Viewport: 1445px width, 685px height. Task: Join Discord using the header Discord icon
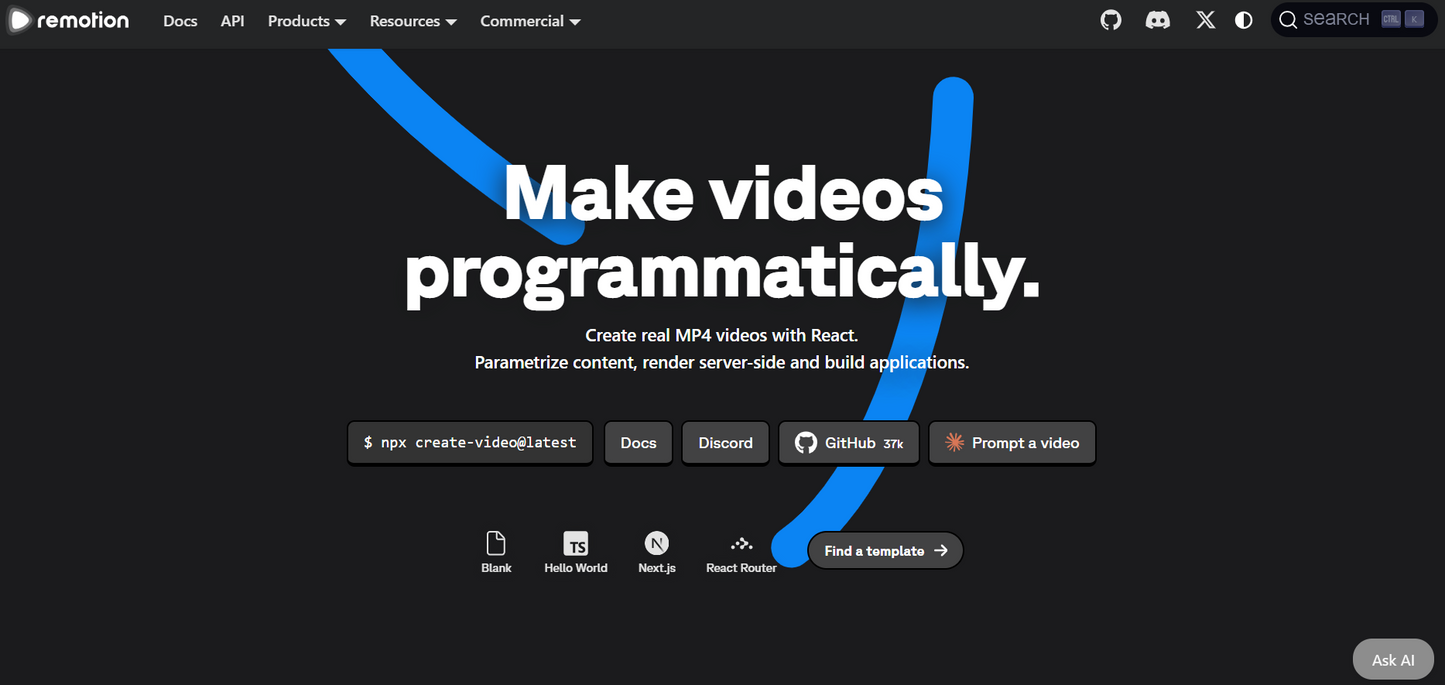[1157, 19]
